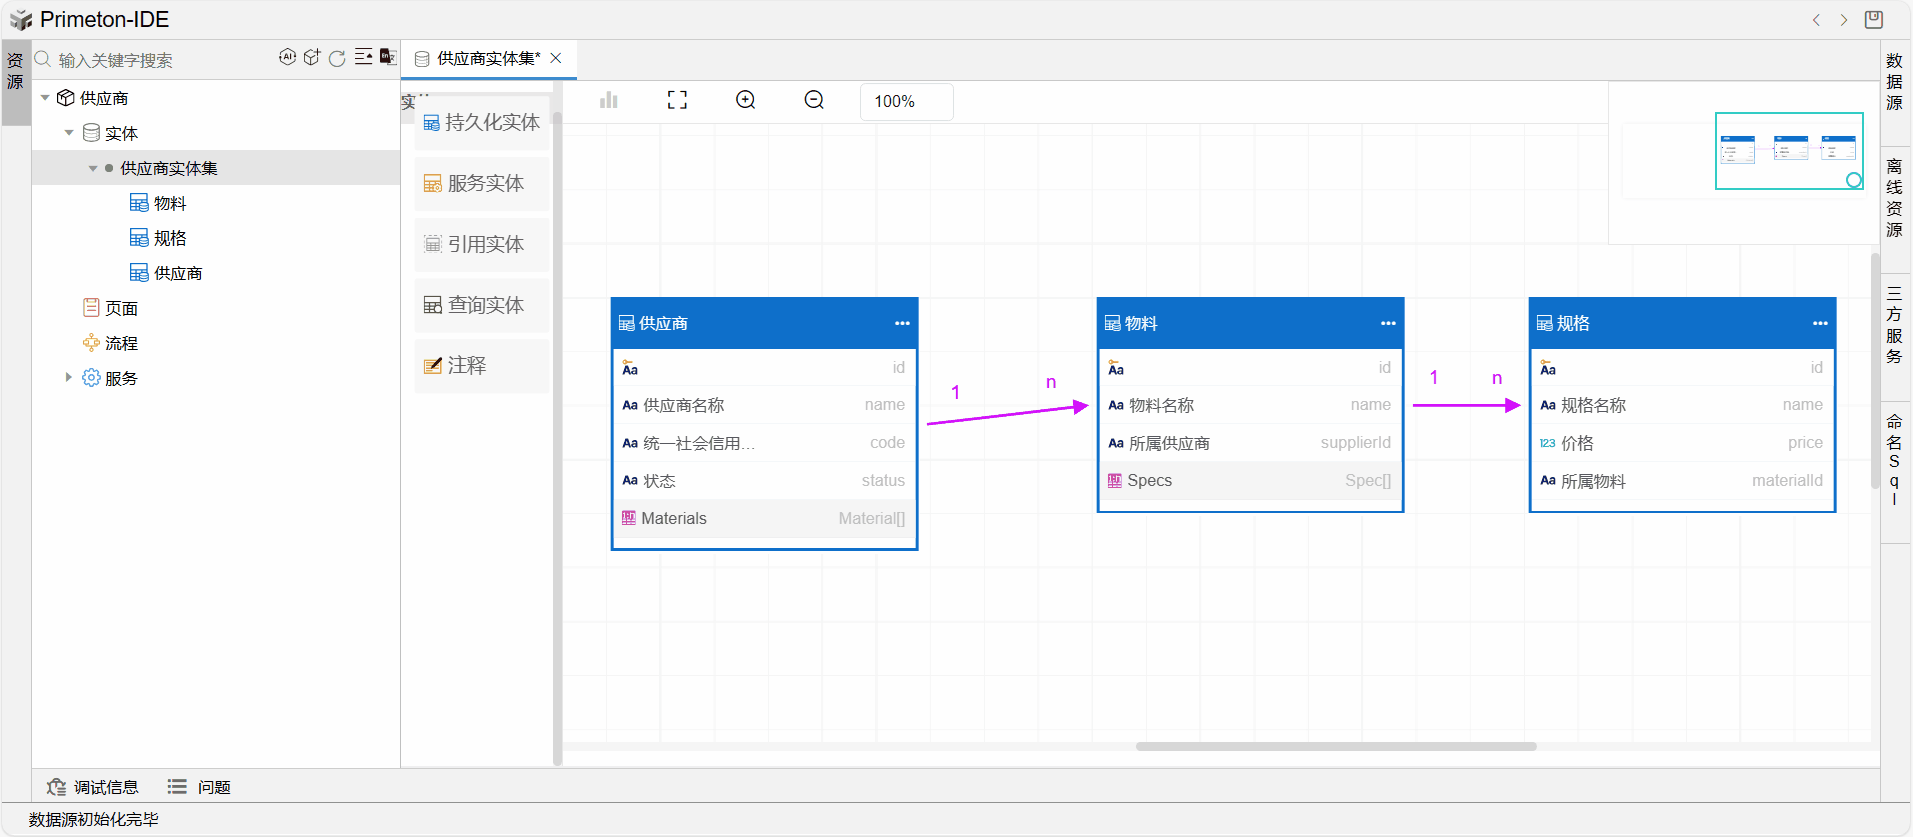Add a 持久化实体 from the palette

pyautogui.click(x=482, y=123)
